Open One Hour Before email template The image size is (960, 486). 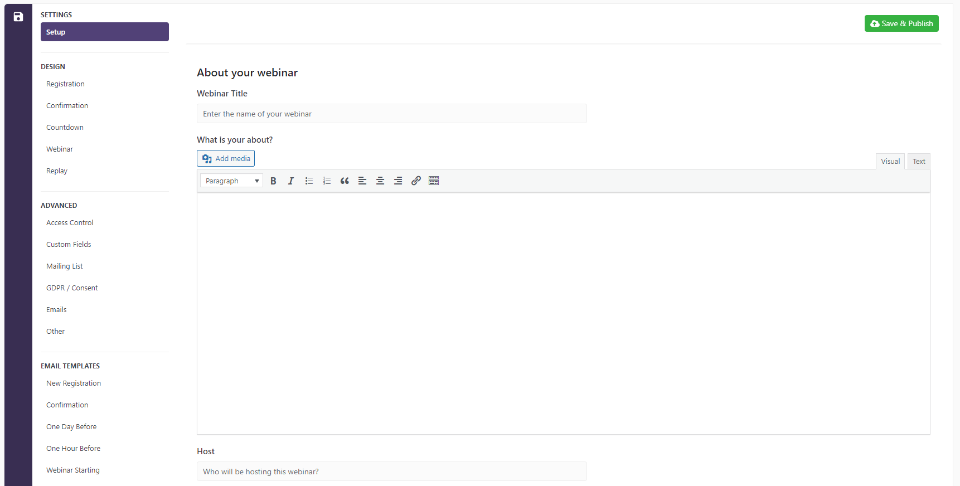[x=73, y=448]
